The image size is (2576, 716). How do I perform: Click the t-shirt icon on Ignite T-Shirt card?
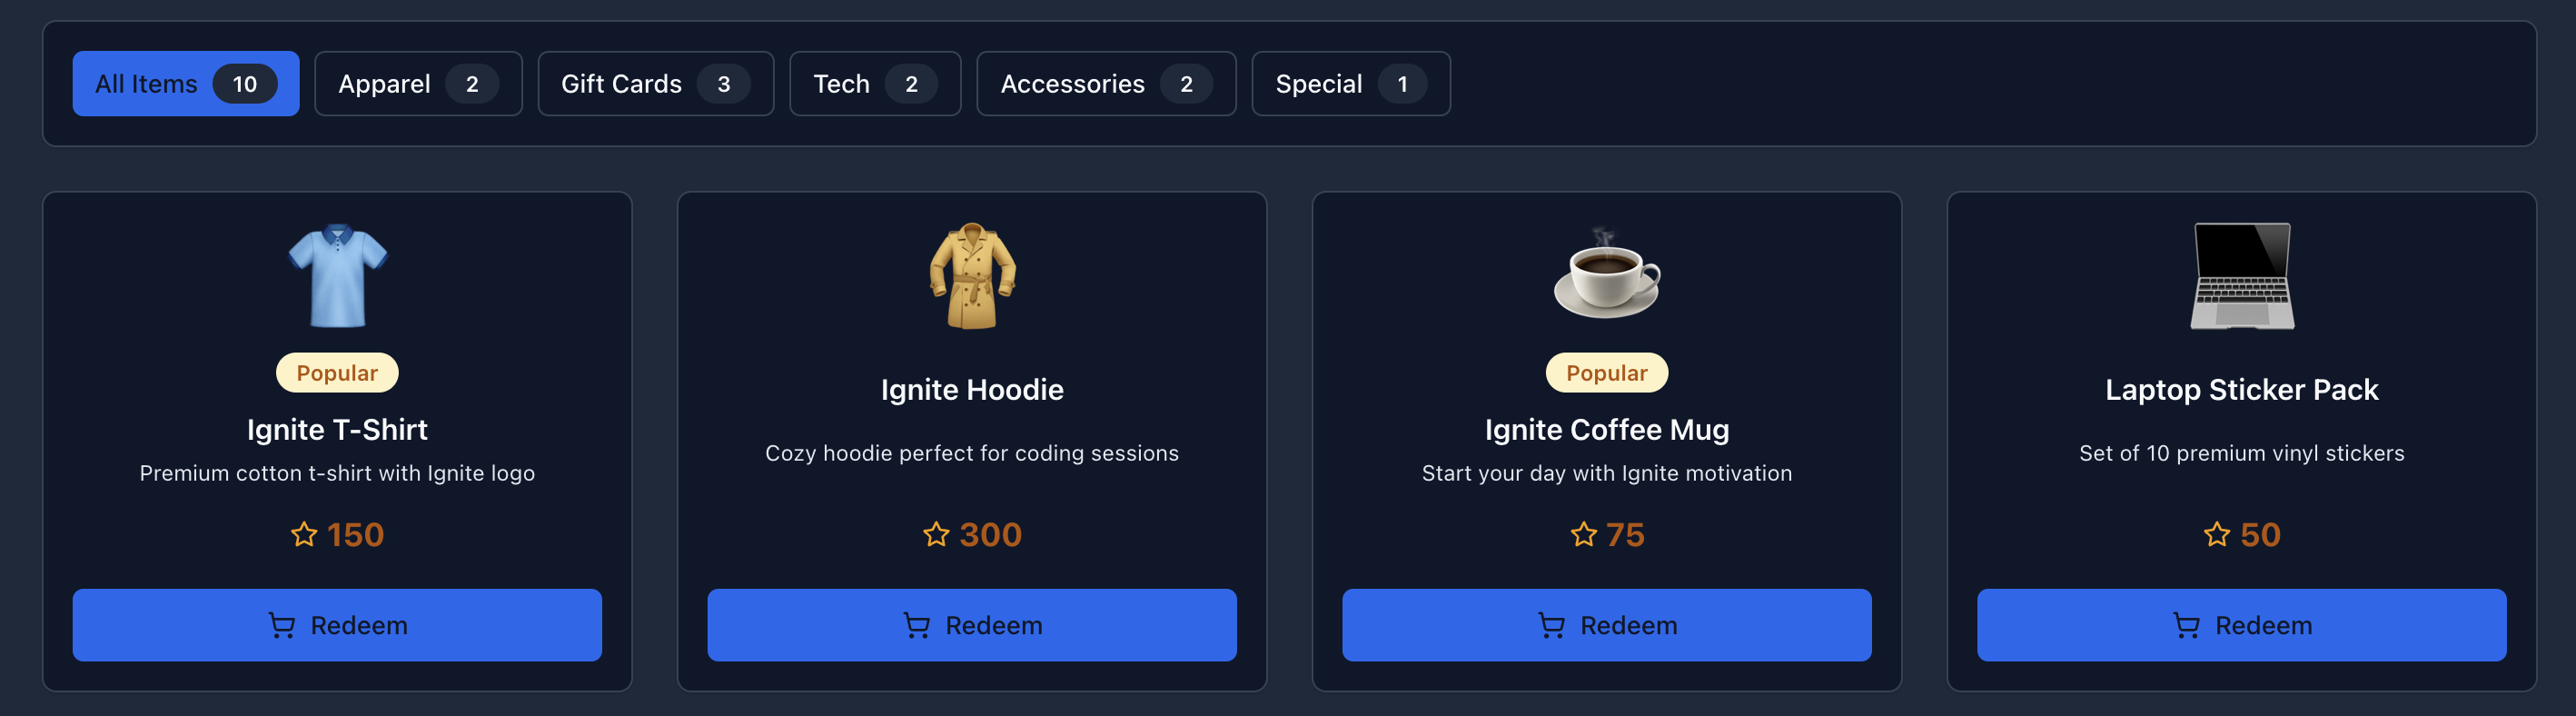[x=337, y=277]
